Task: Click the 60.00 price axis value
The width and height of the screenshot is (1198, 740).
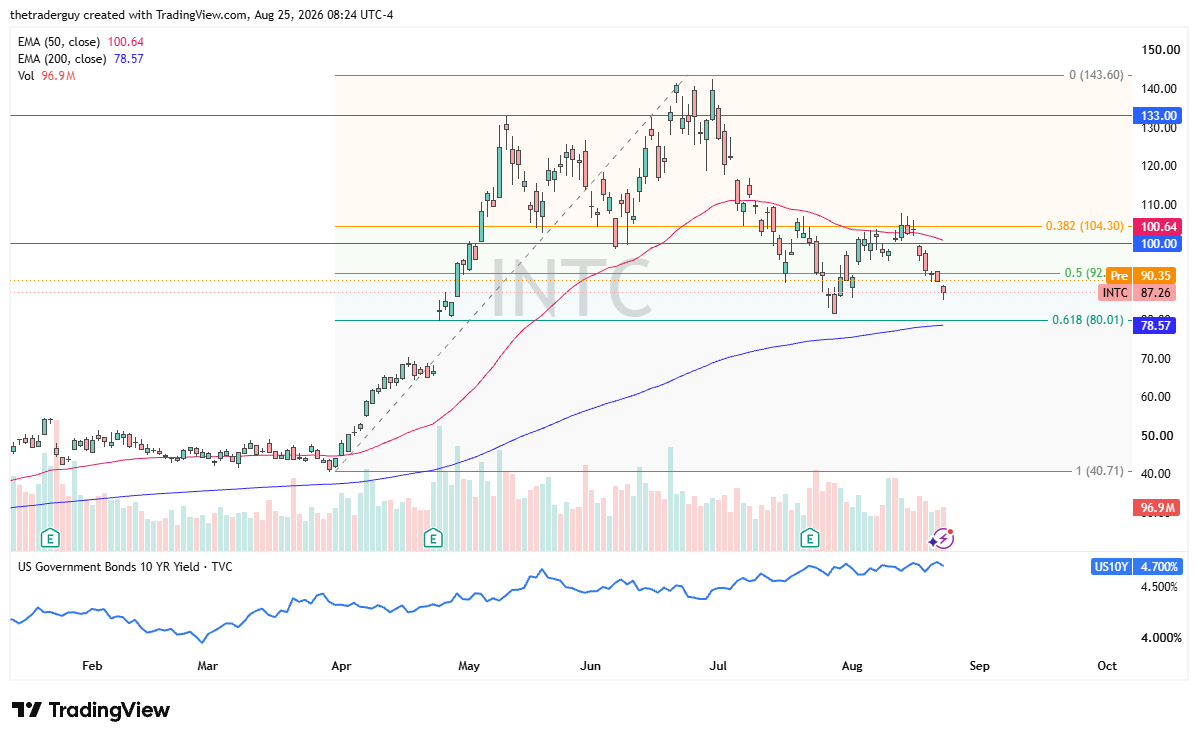Action: coord(1156,397)
